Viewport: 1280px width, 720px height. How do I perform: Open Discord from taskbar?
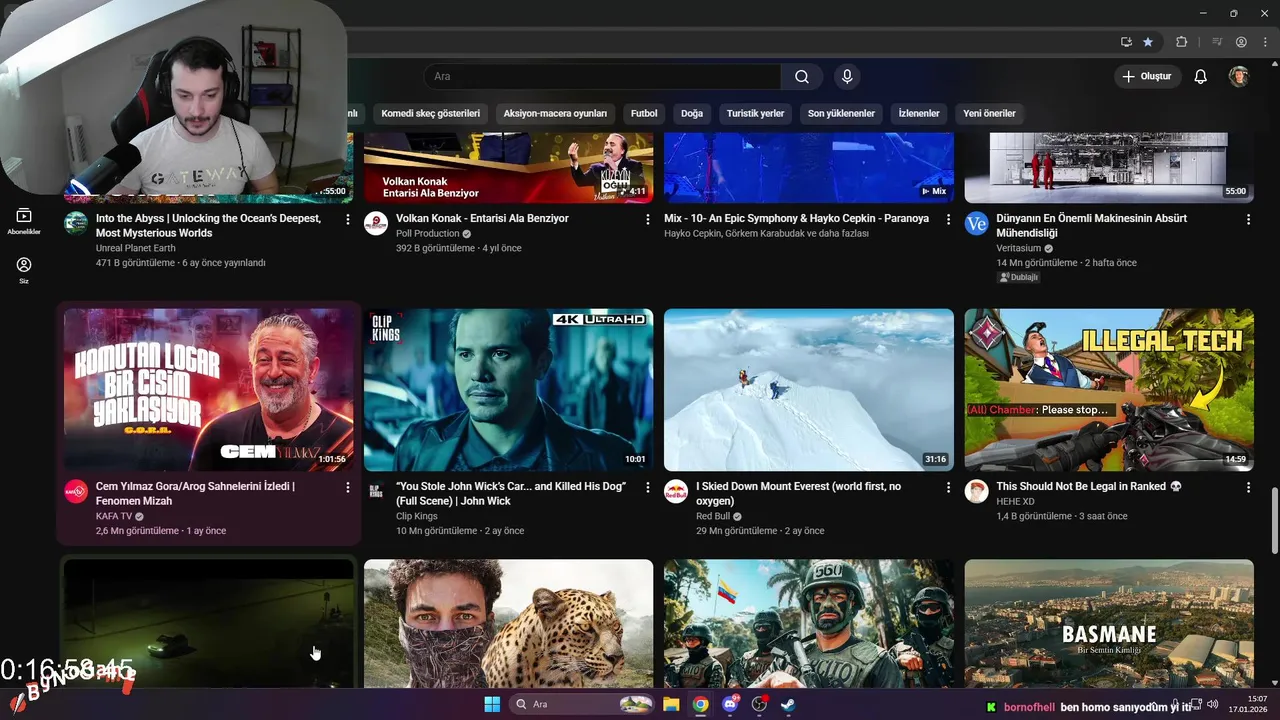click(x=730, y=704)
